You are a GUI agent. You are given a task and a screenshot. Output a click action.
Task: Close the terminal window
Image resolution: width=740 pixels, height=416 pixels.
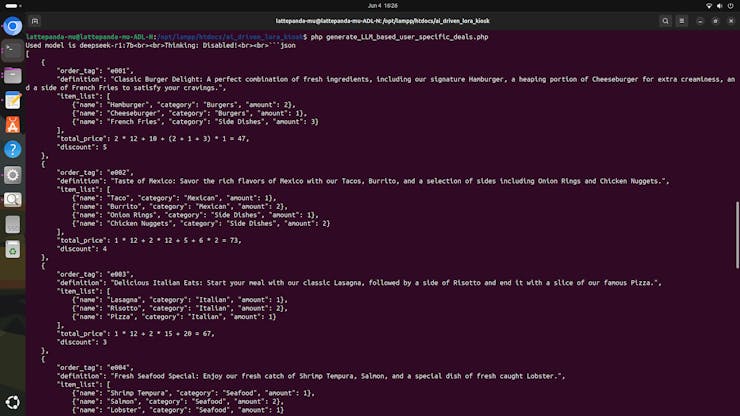731,21
